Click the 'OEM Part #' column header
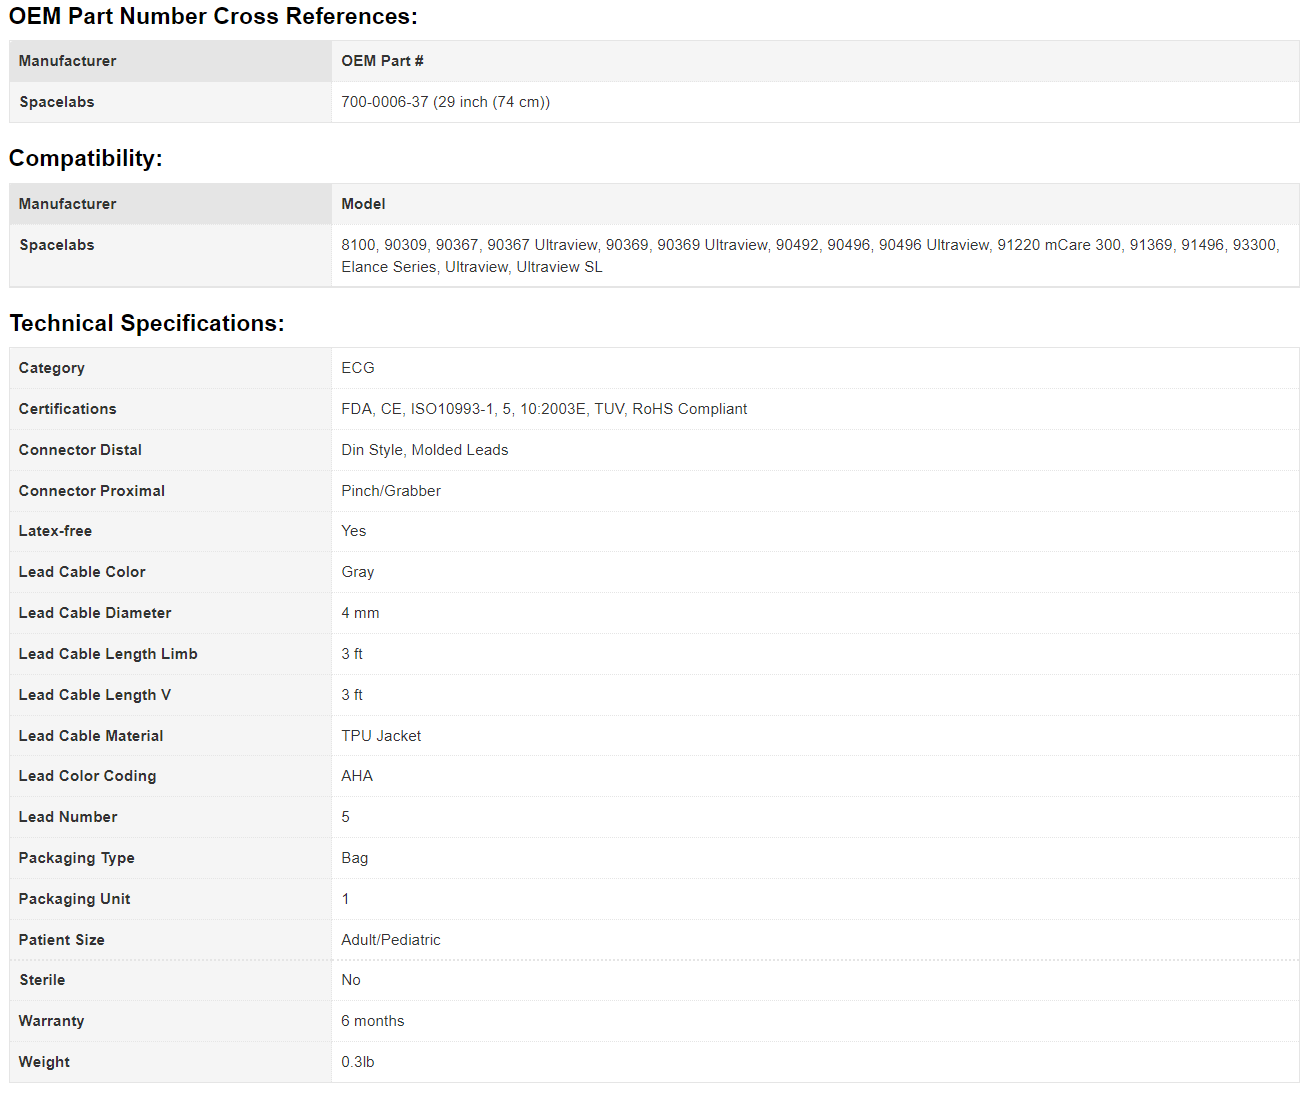This screenshot has width=1314, height=1094. (x=382, y=61)
